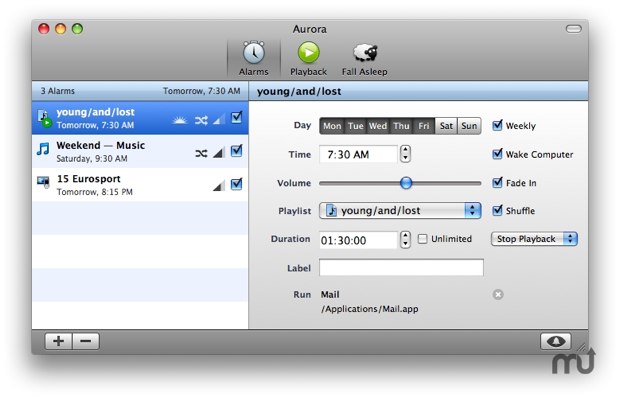Image resolution: width=620 pixels, height=398 pixels.
Task: Open the Playlist dropdown young/and/lost
Action: coord(400,211)
